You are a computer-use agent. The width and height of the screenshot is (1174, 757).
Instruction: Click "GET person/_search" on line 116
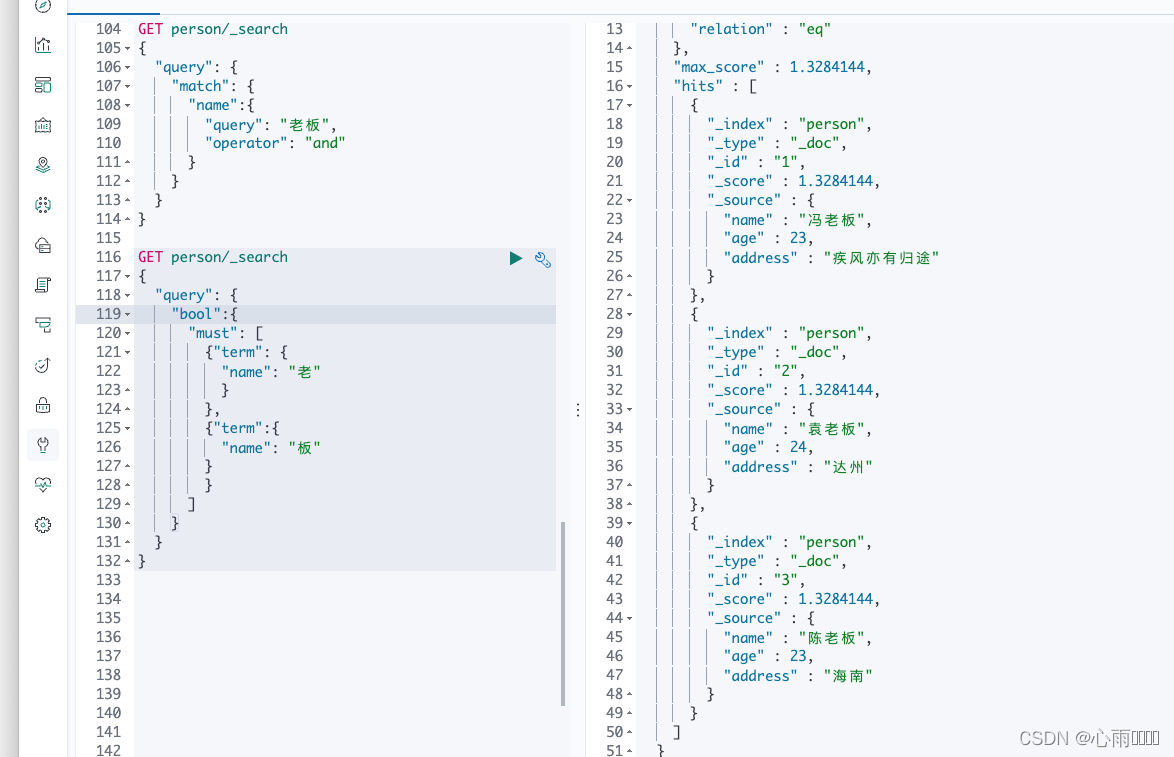[213, 257]
